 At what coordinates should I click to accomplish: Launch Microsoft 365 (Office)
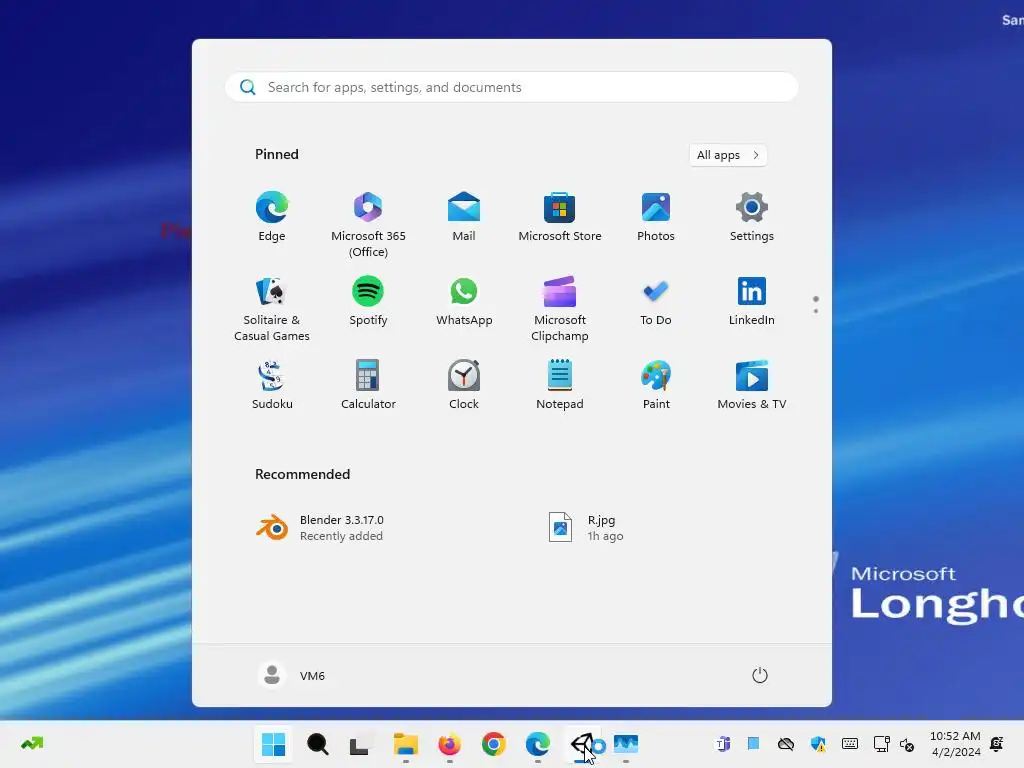pyautogui.click(x=368, y=225)
